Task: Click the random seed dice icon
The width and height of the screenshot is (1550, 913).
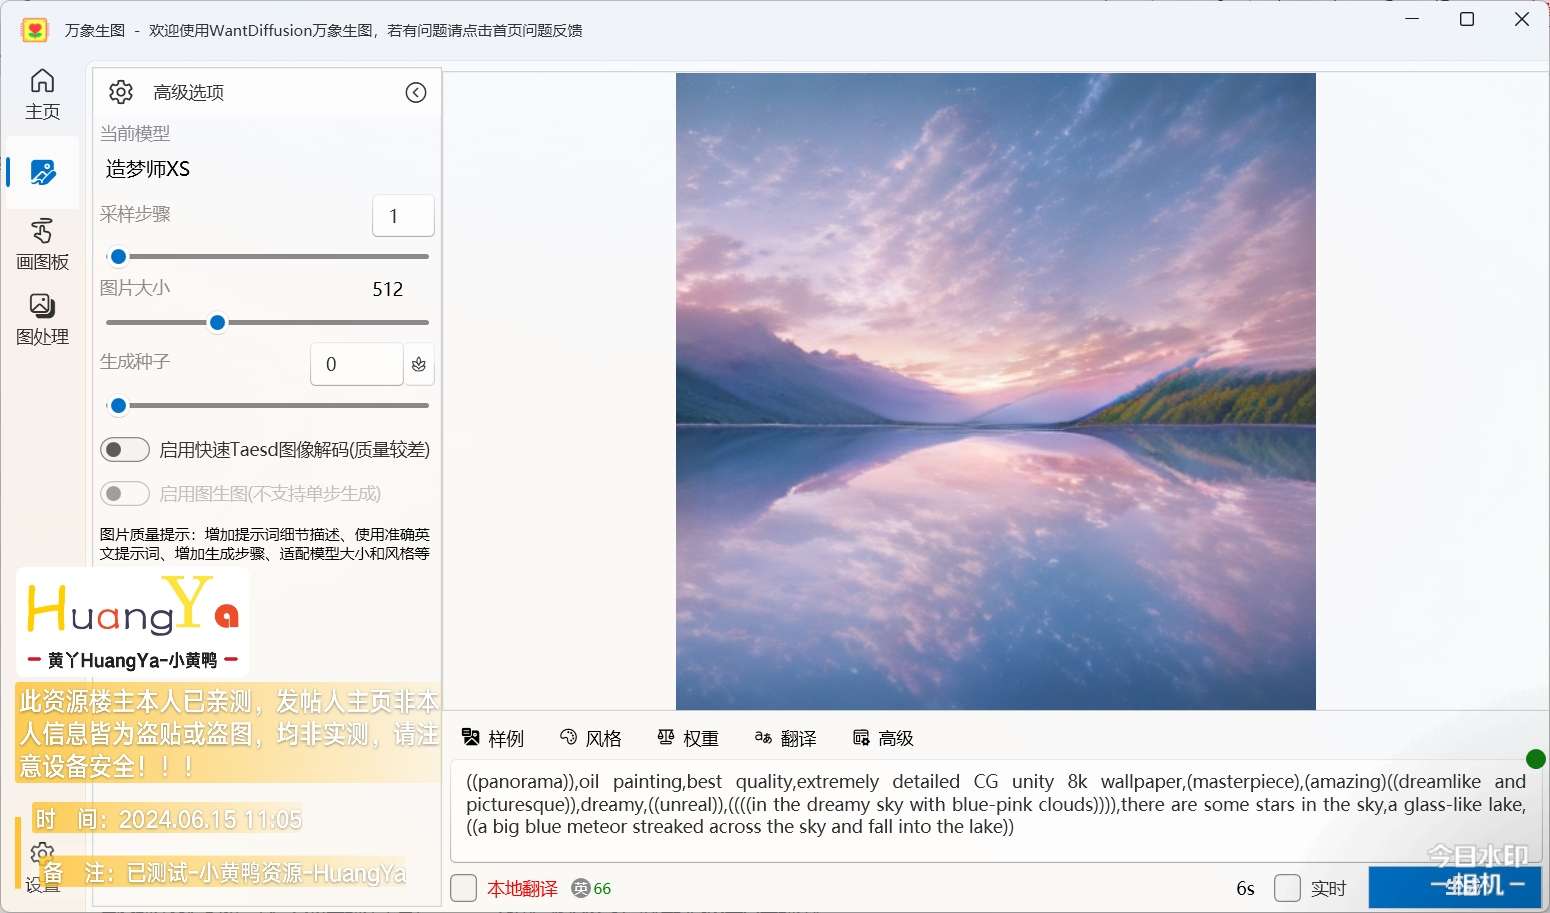Action: [419, 364]
